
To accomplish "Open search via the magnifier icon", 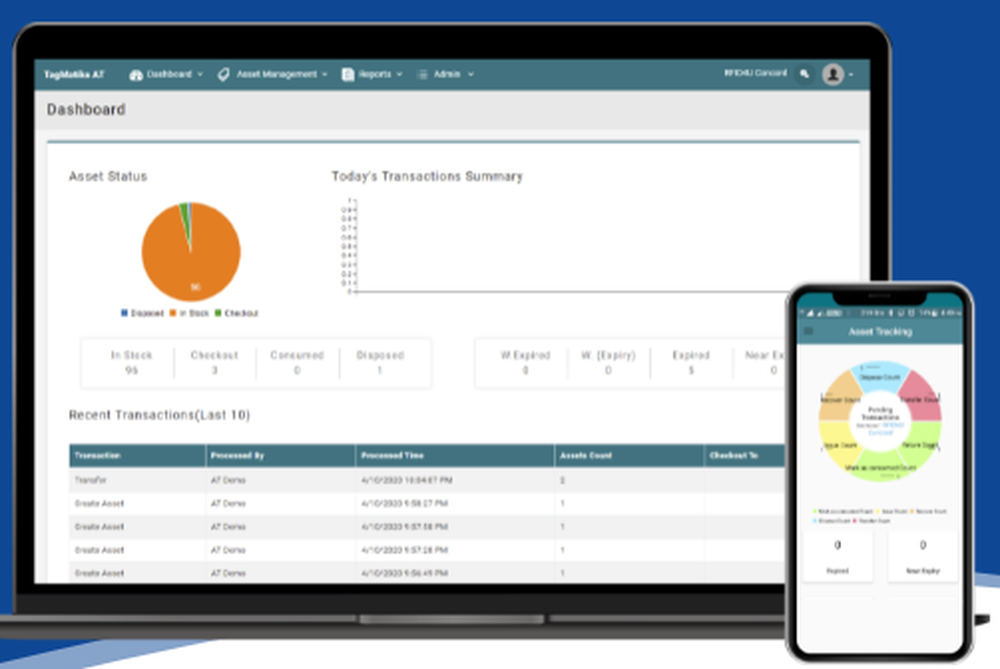I will click(x=805, y=74).
